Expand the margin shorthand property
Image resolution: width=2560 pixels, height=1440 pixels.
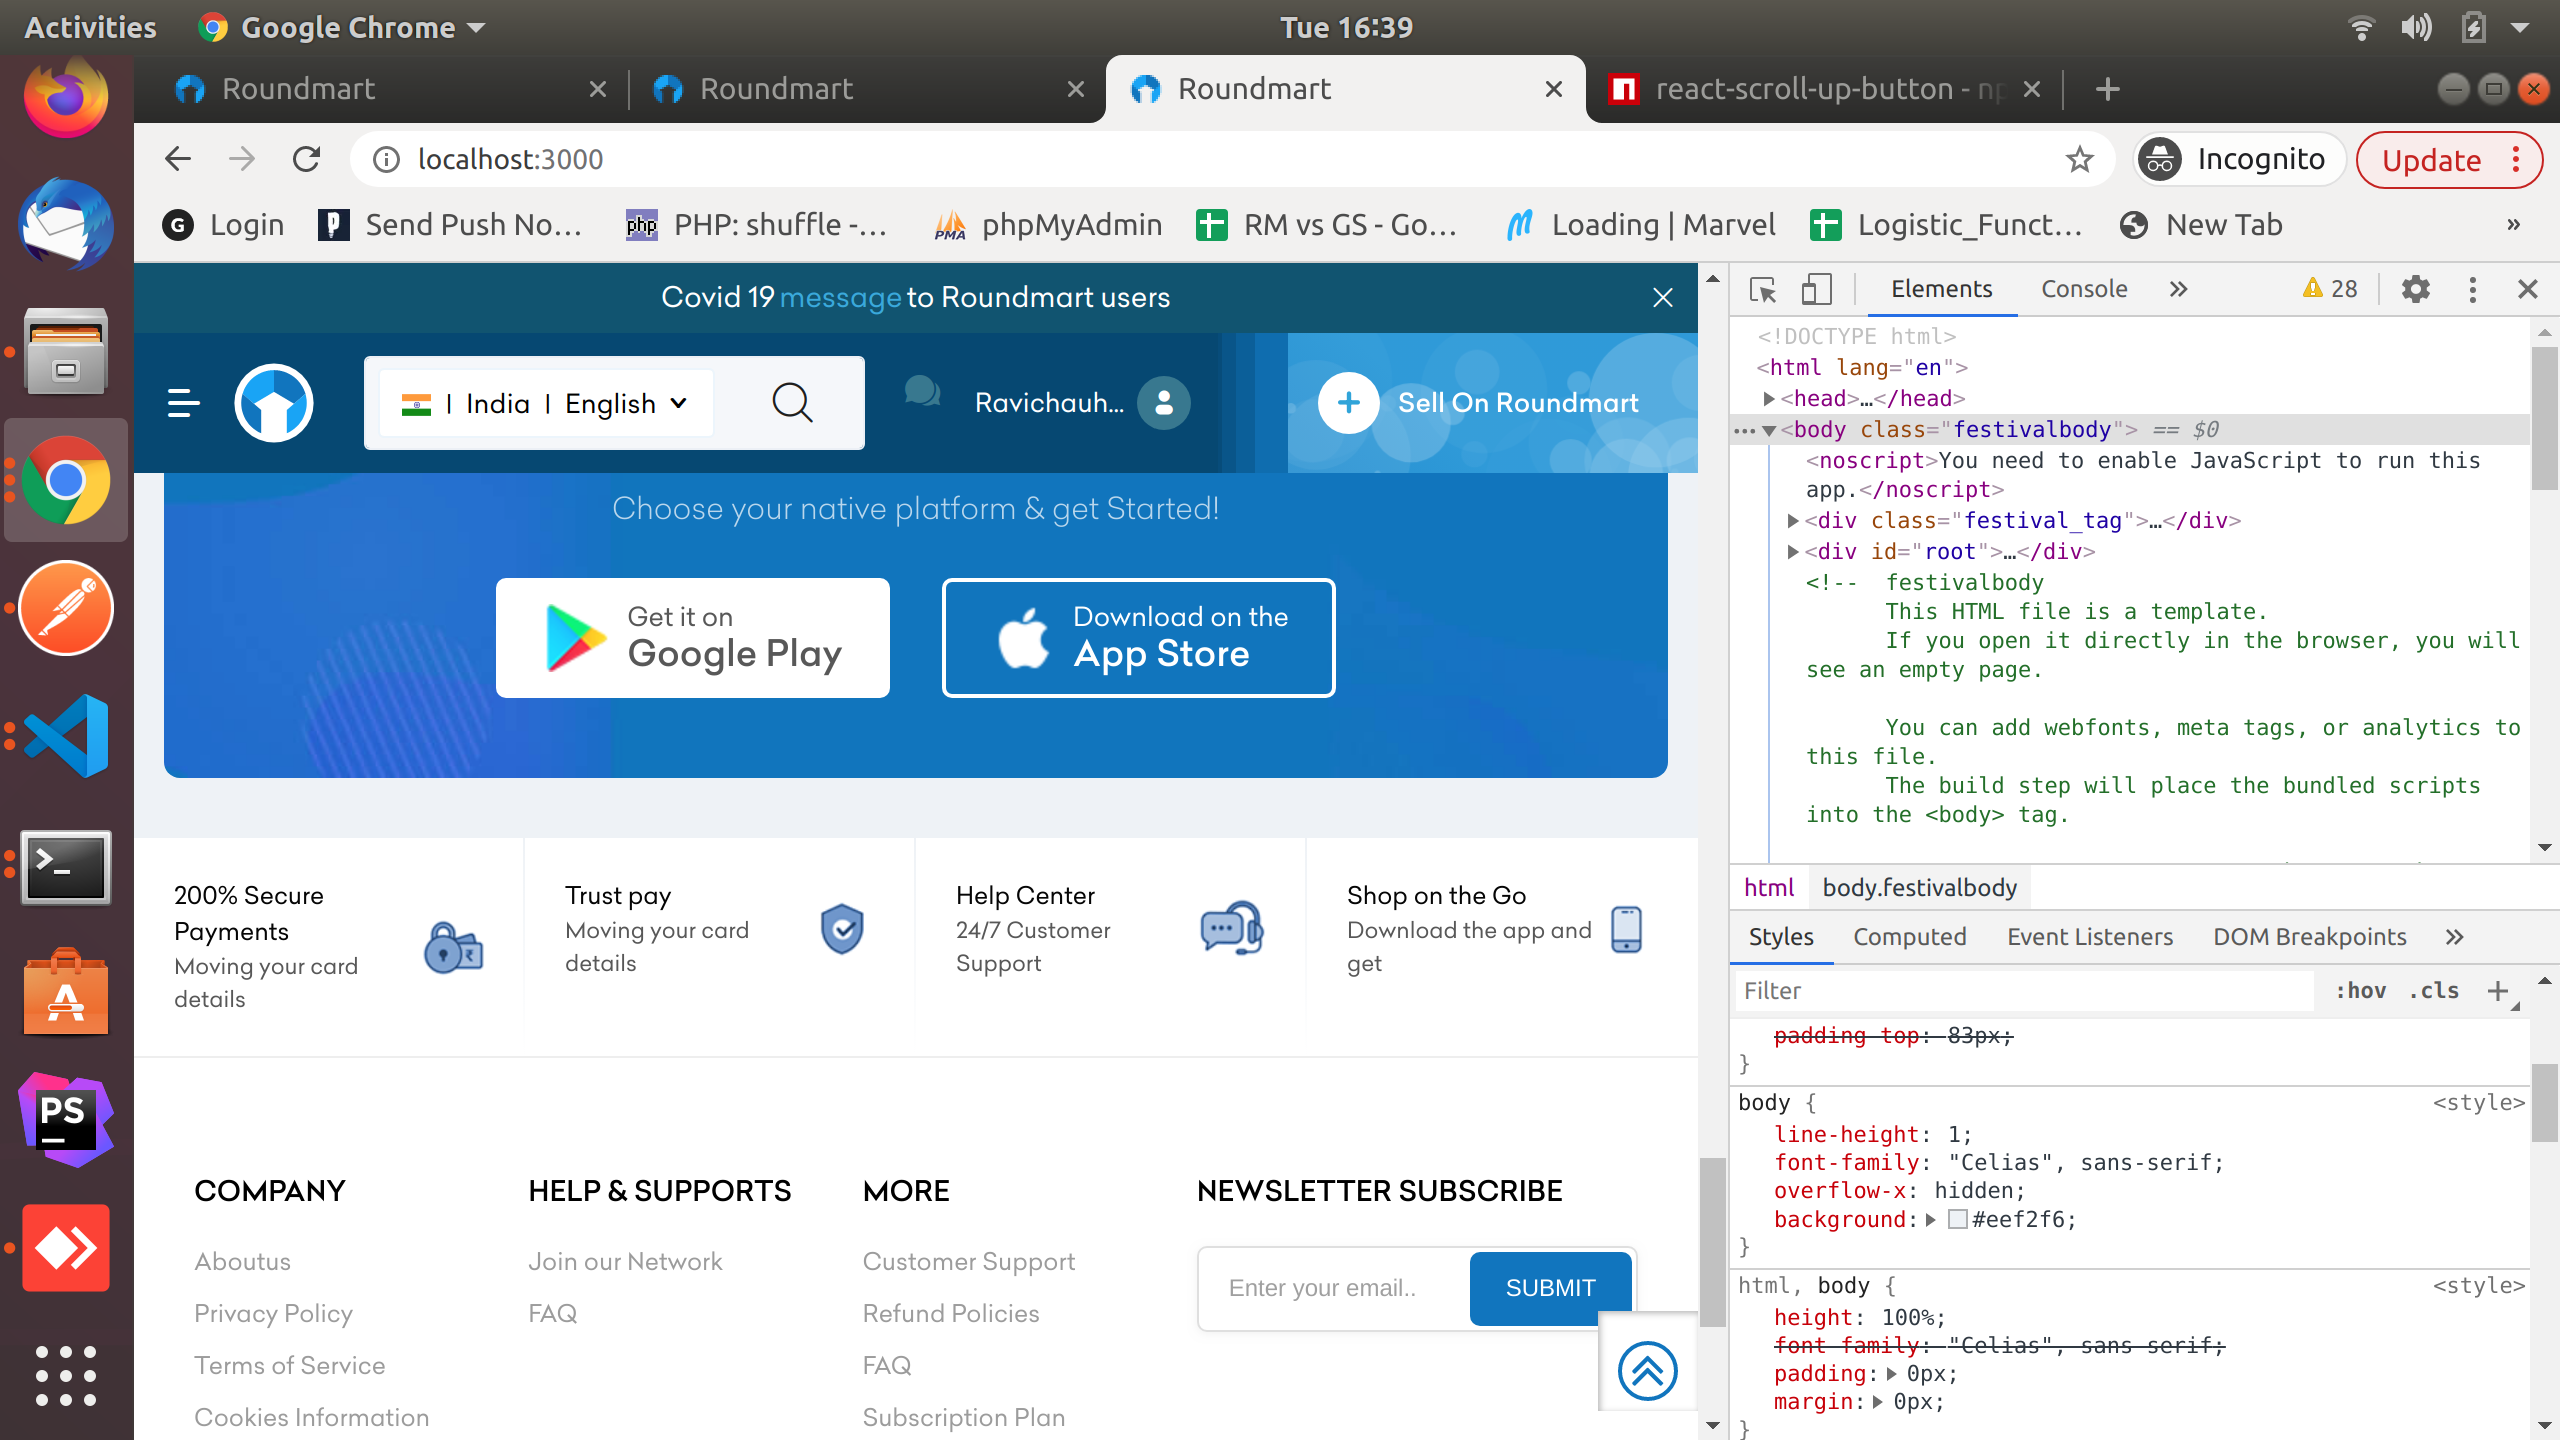coord(1878,1402)
